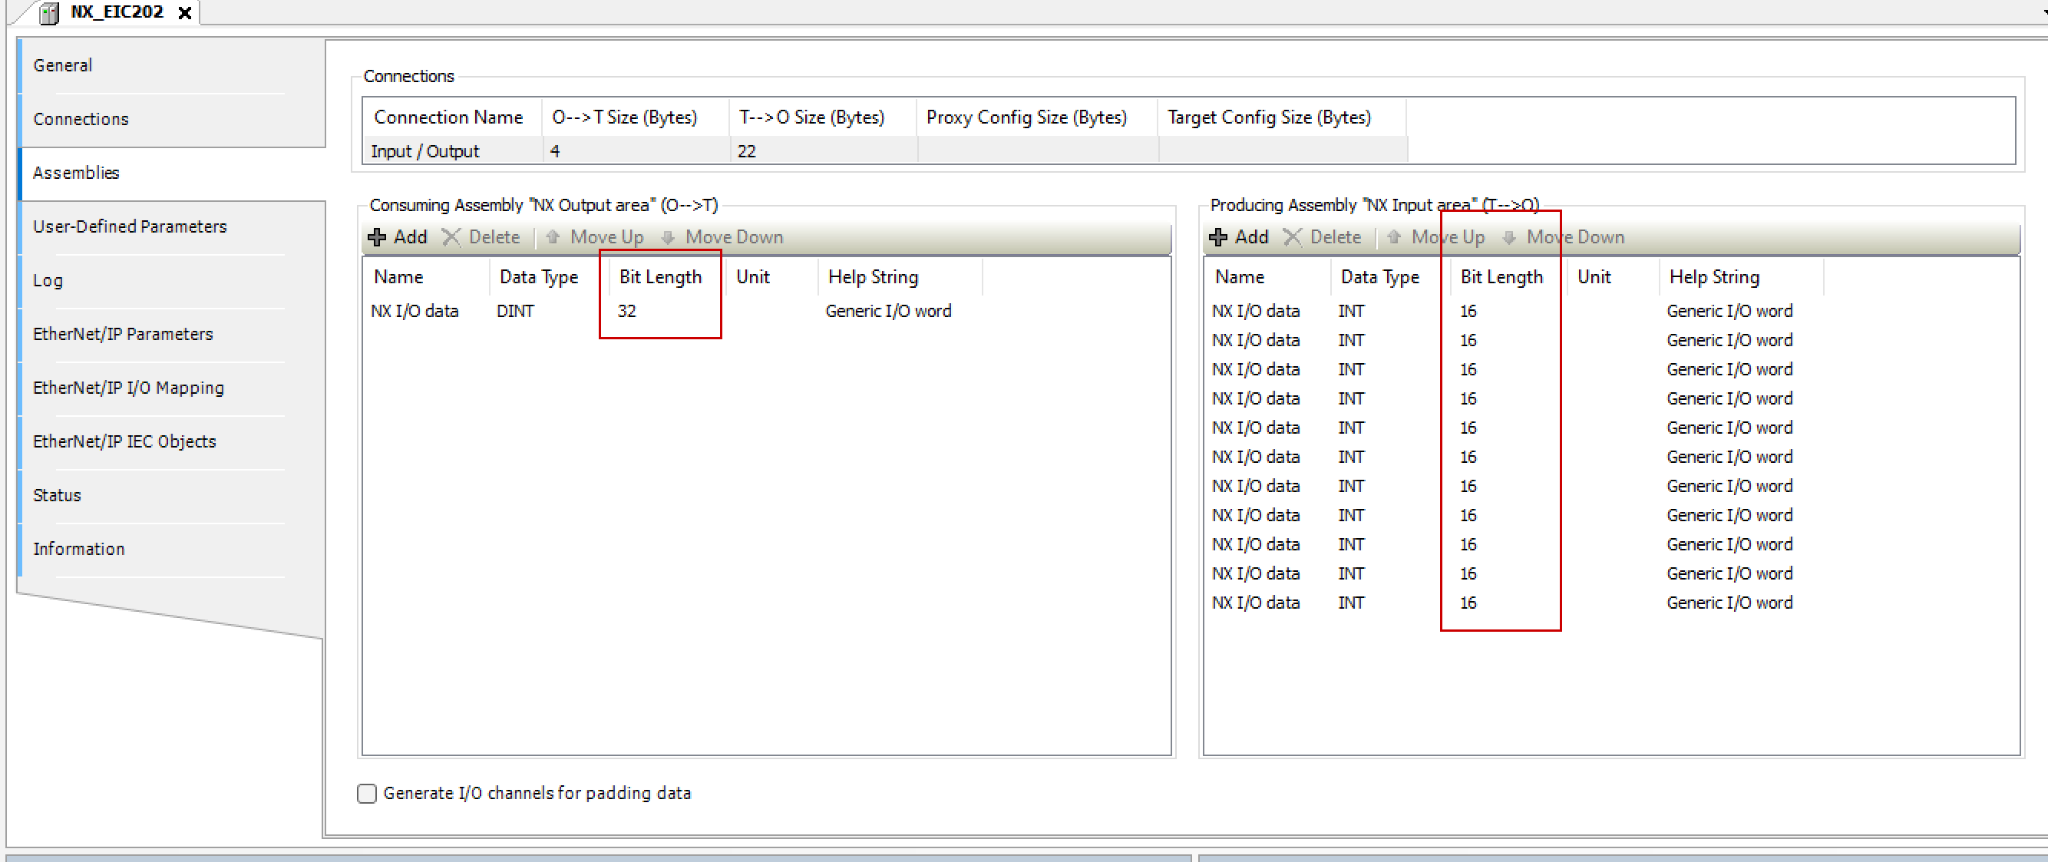Close the NX_EIC202 editor tab
Screen dimensions: 2048x862
[x=185, y=13]
